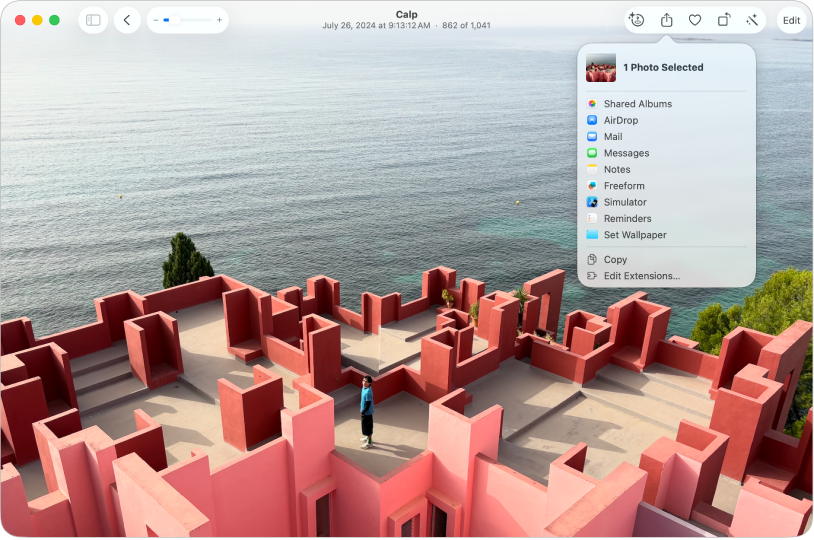Rotate the photo using rotate icon
The image size is (814, 540).
click(723, 20)
